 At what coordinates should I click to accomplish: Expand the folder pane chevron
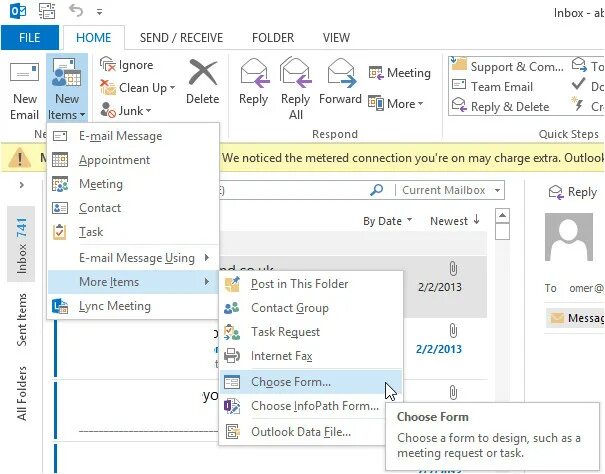coord(22,185)
